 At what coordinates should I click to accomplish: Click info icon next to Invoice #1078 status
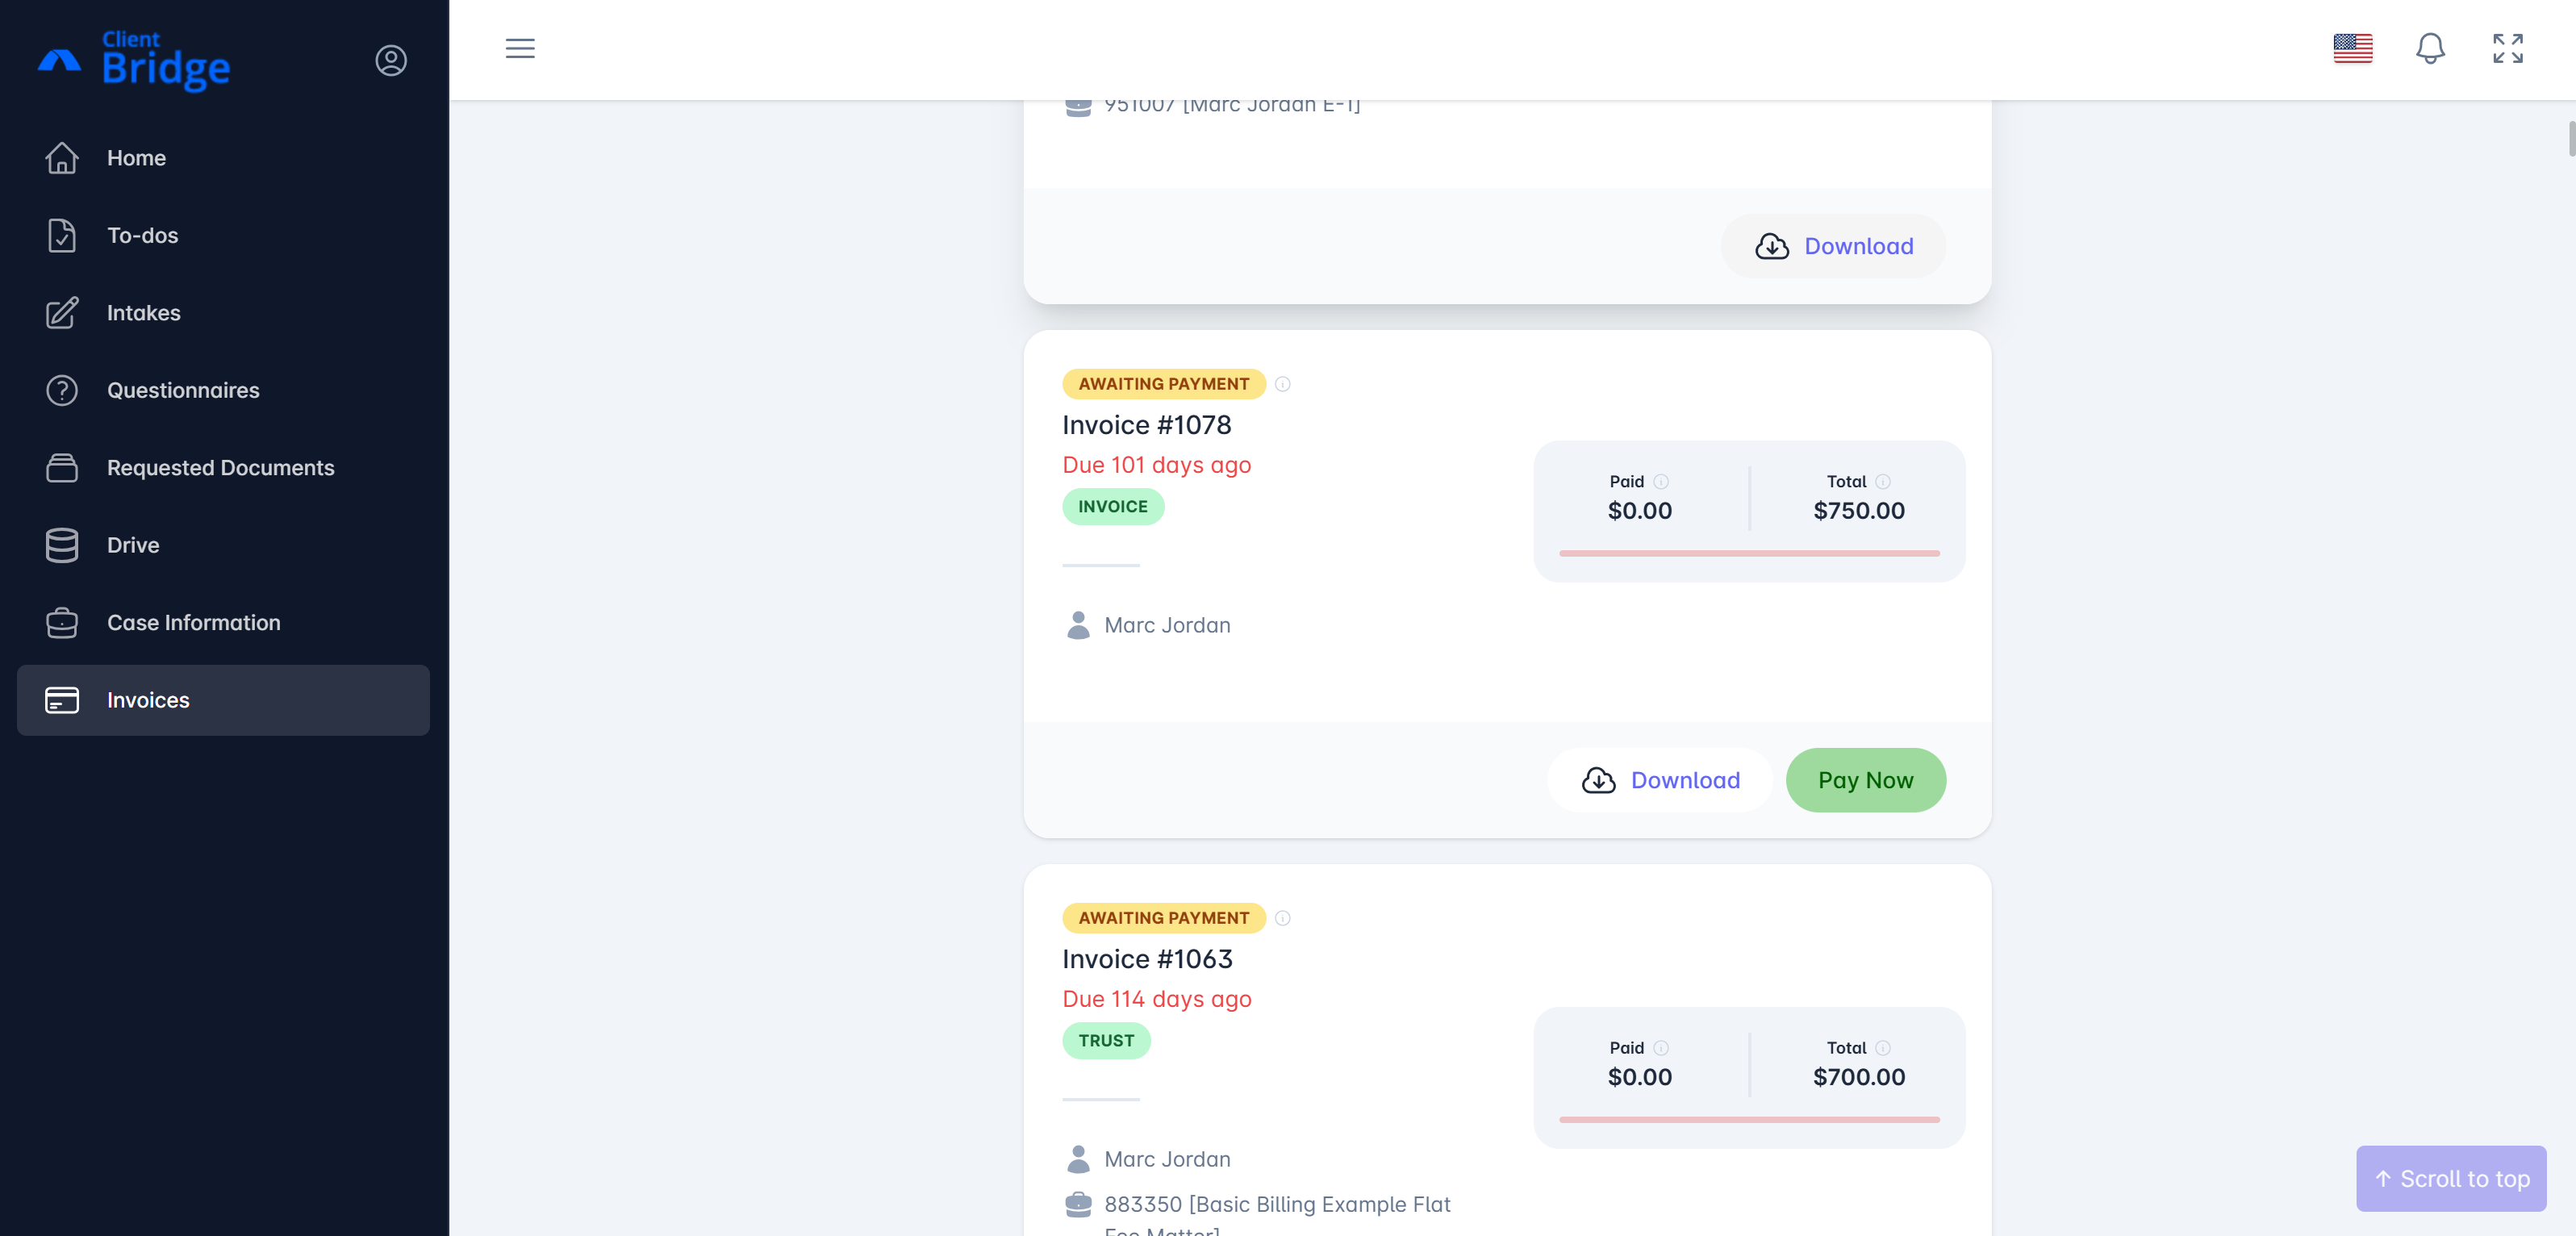pyautogui.click(x=1283, y=384)
